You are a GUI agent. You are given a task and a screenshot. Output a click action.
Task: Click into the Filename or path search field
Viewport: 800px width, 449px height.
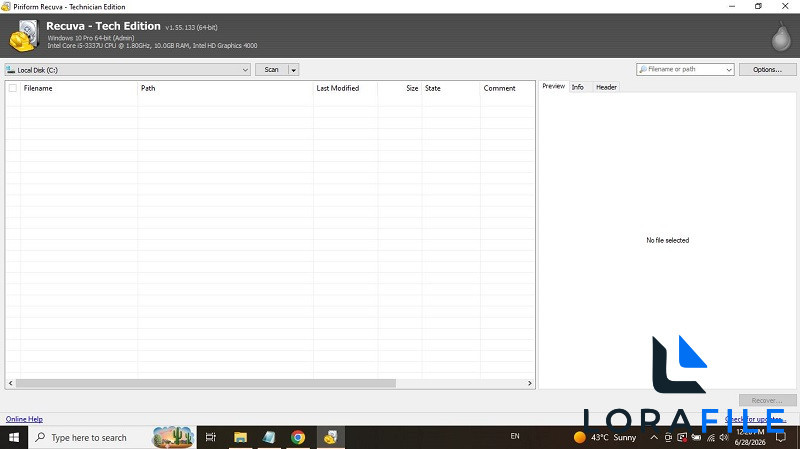point(680,69)
